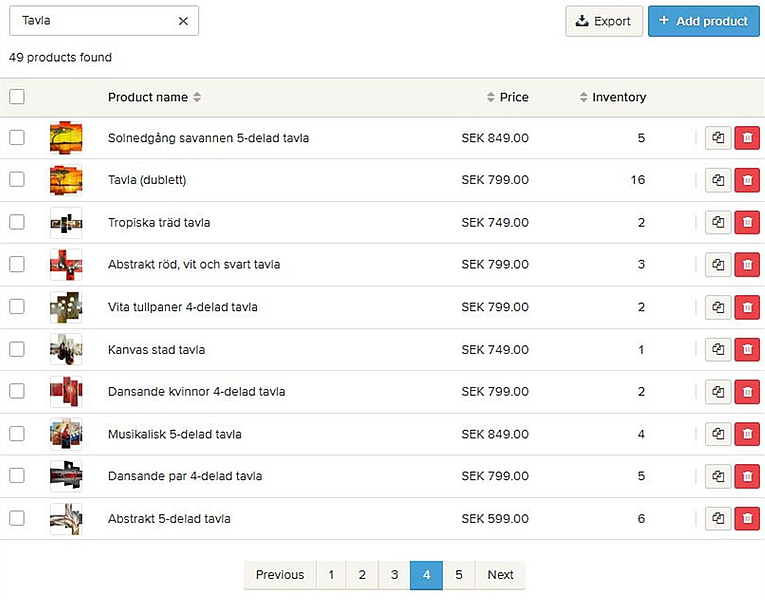This screenshot has height=600, width=765.
Task: Delete the Solnedgång savannen 5-delad tavla product
Action: coord(746,138)
